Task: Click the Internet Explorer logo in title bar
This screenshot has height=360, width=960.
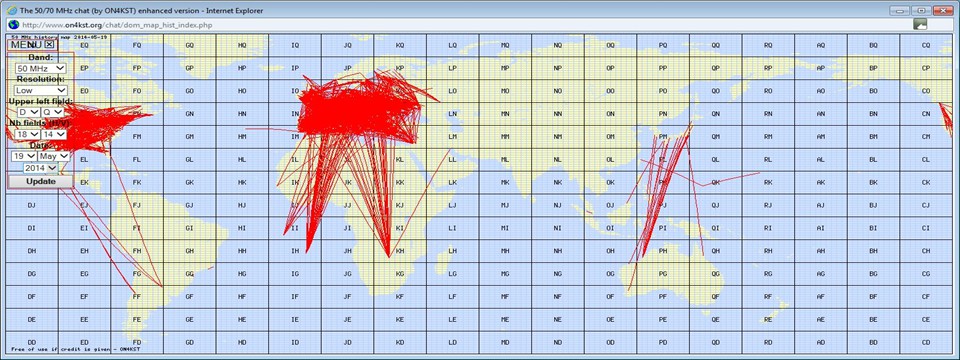Action: click(11, 10)
